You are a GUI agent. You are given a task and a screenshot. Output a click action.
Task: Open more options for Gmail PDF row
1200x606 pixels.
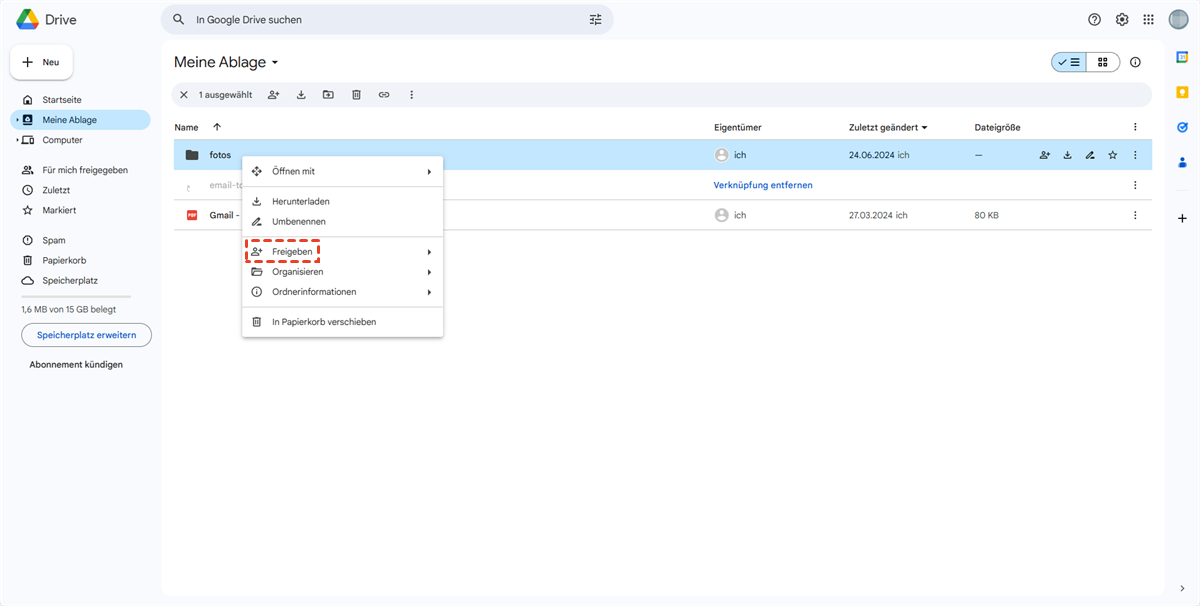tap(1135, 215)
